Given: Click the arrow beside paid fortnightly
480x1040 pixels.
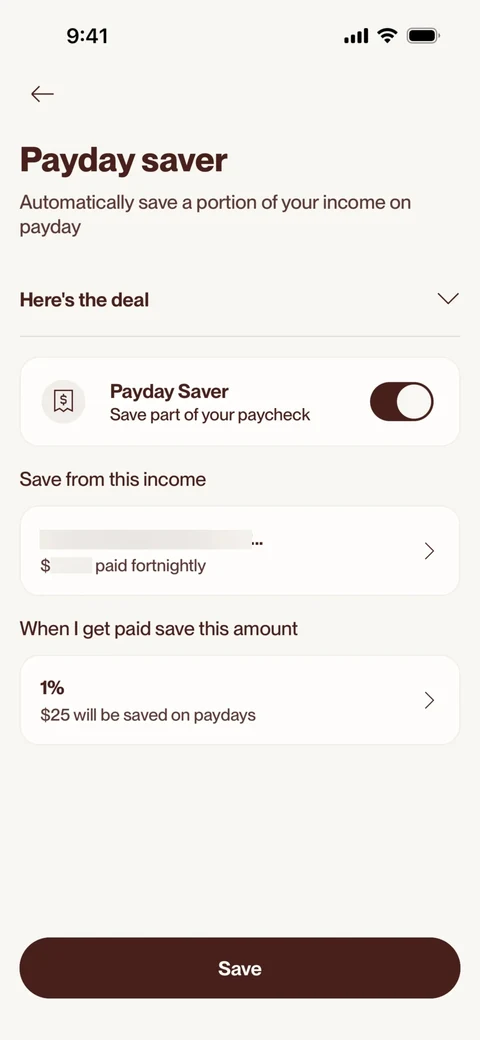Looking at the screenshot, I should pos(430,551).
